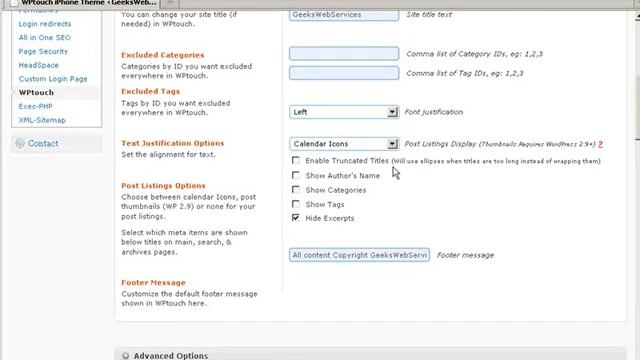640x360 pixels.
Task: Click the Footer message text field
Action: (x=359, y=255)
